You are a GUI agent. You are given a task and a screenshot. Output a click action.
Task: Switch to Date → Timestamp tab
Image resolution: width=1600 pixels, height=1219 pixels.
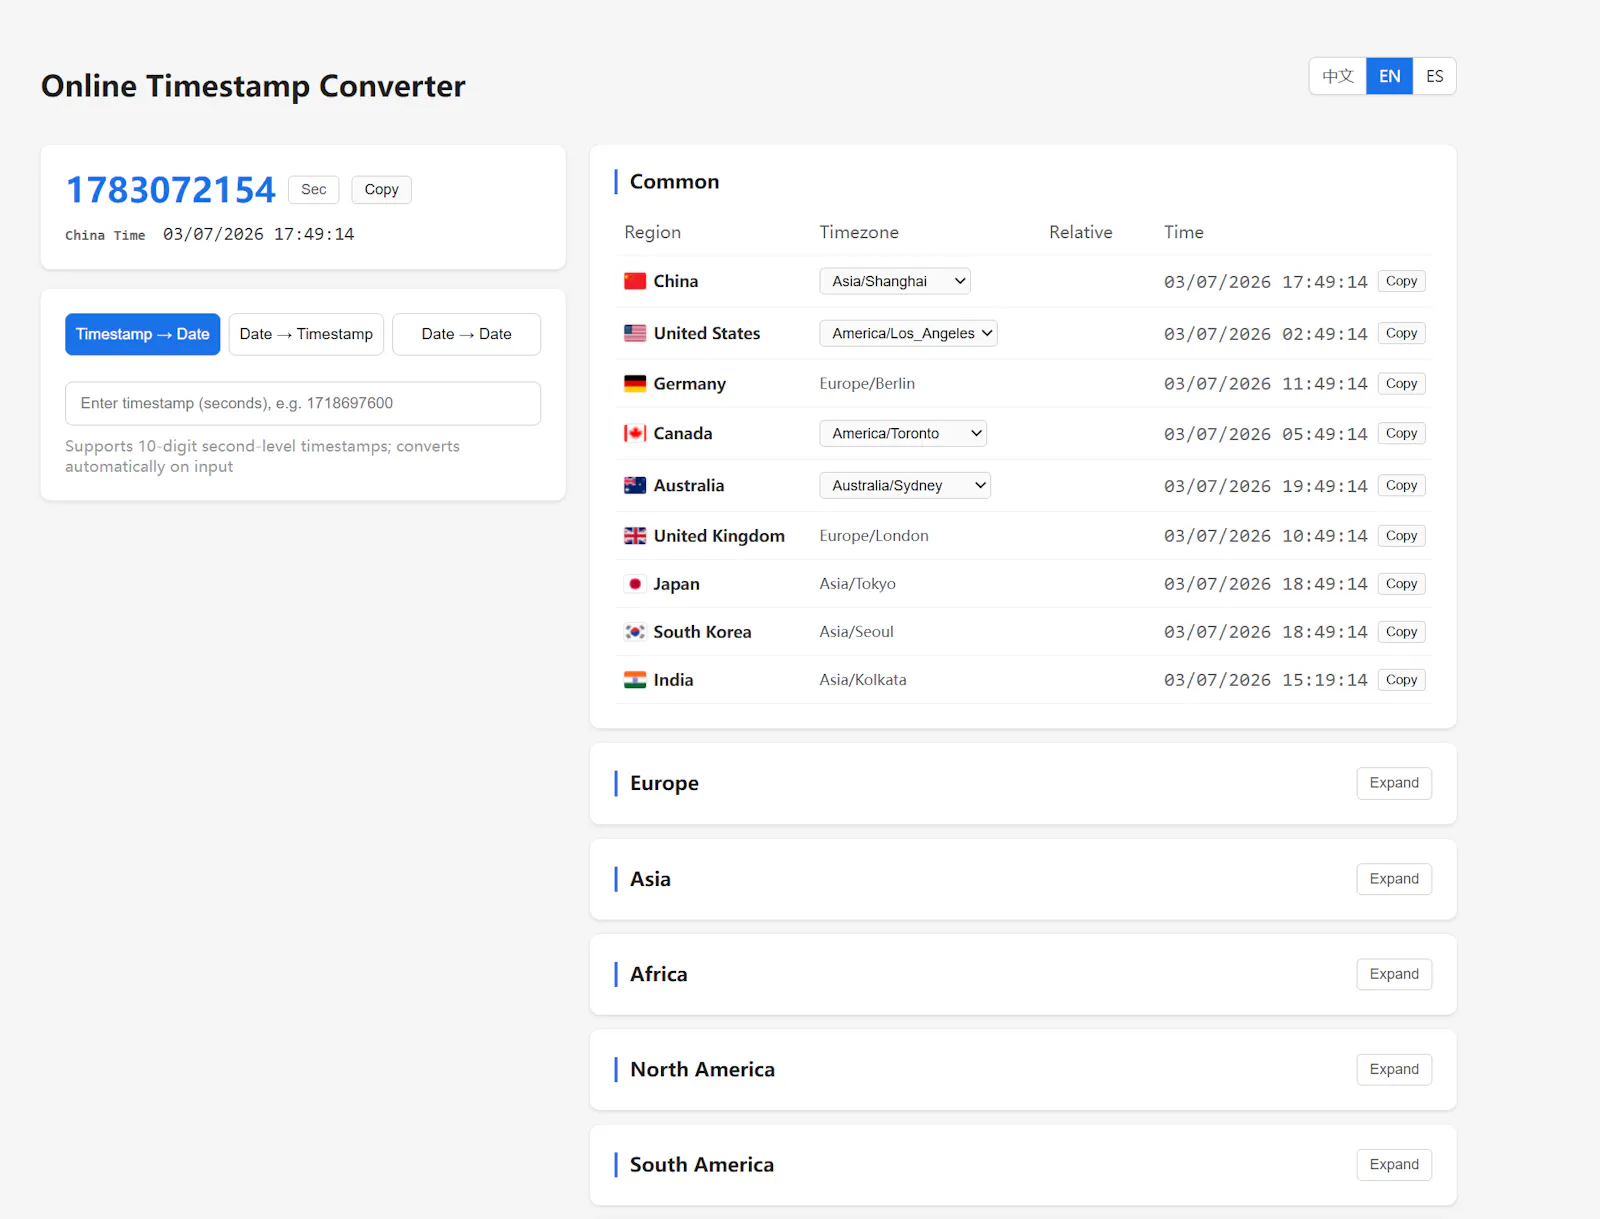click(x=306, y=334)
